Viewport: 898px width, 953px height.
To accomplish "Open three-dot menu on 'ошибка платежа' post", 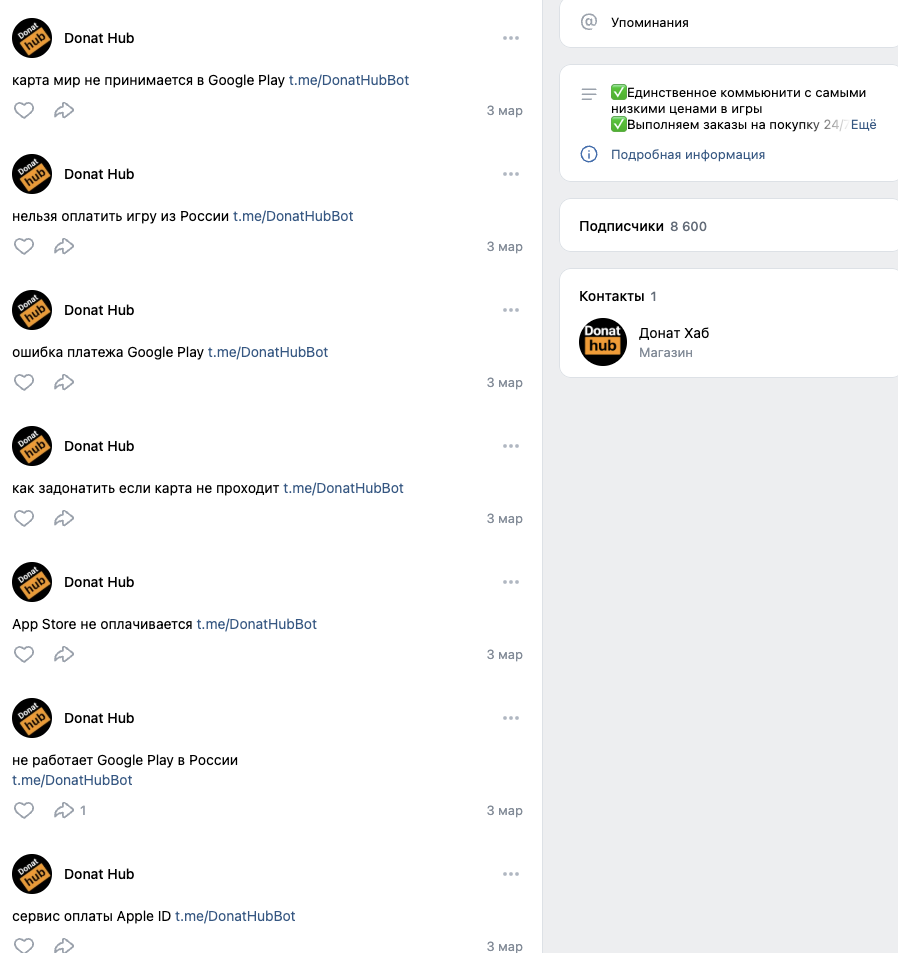I will coord(511,310).
